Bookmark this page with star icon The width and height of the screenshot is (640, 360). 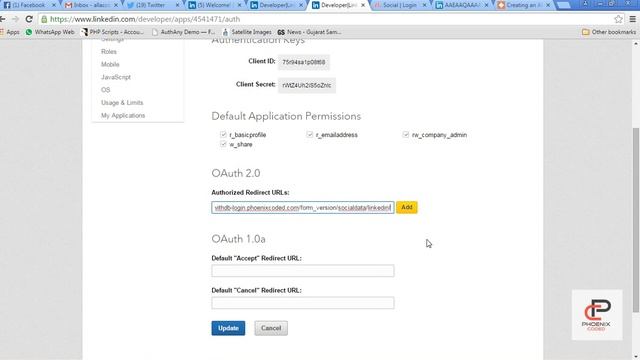618,19
